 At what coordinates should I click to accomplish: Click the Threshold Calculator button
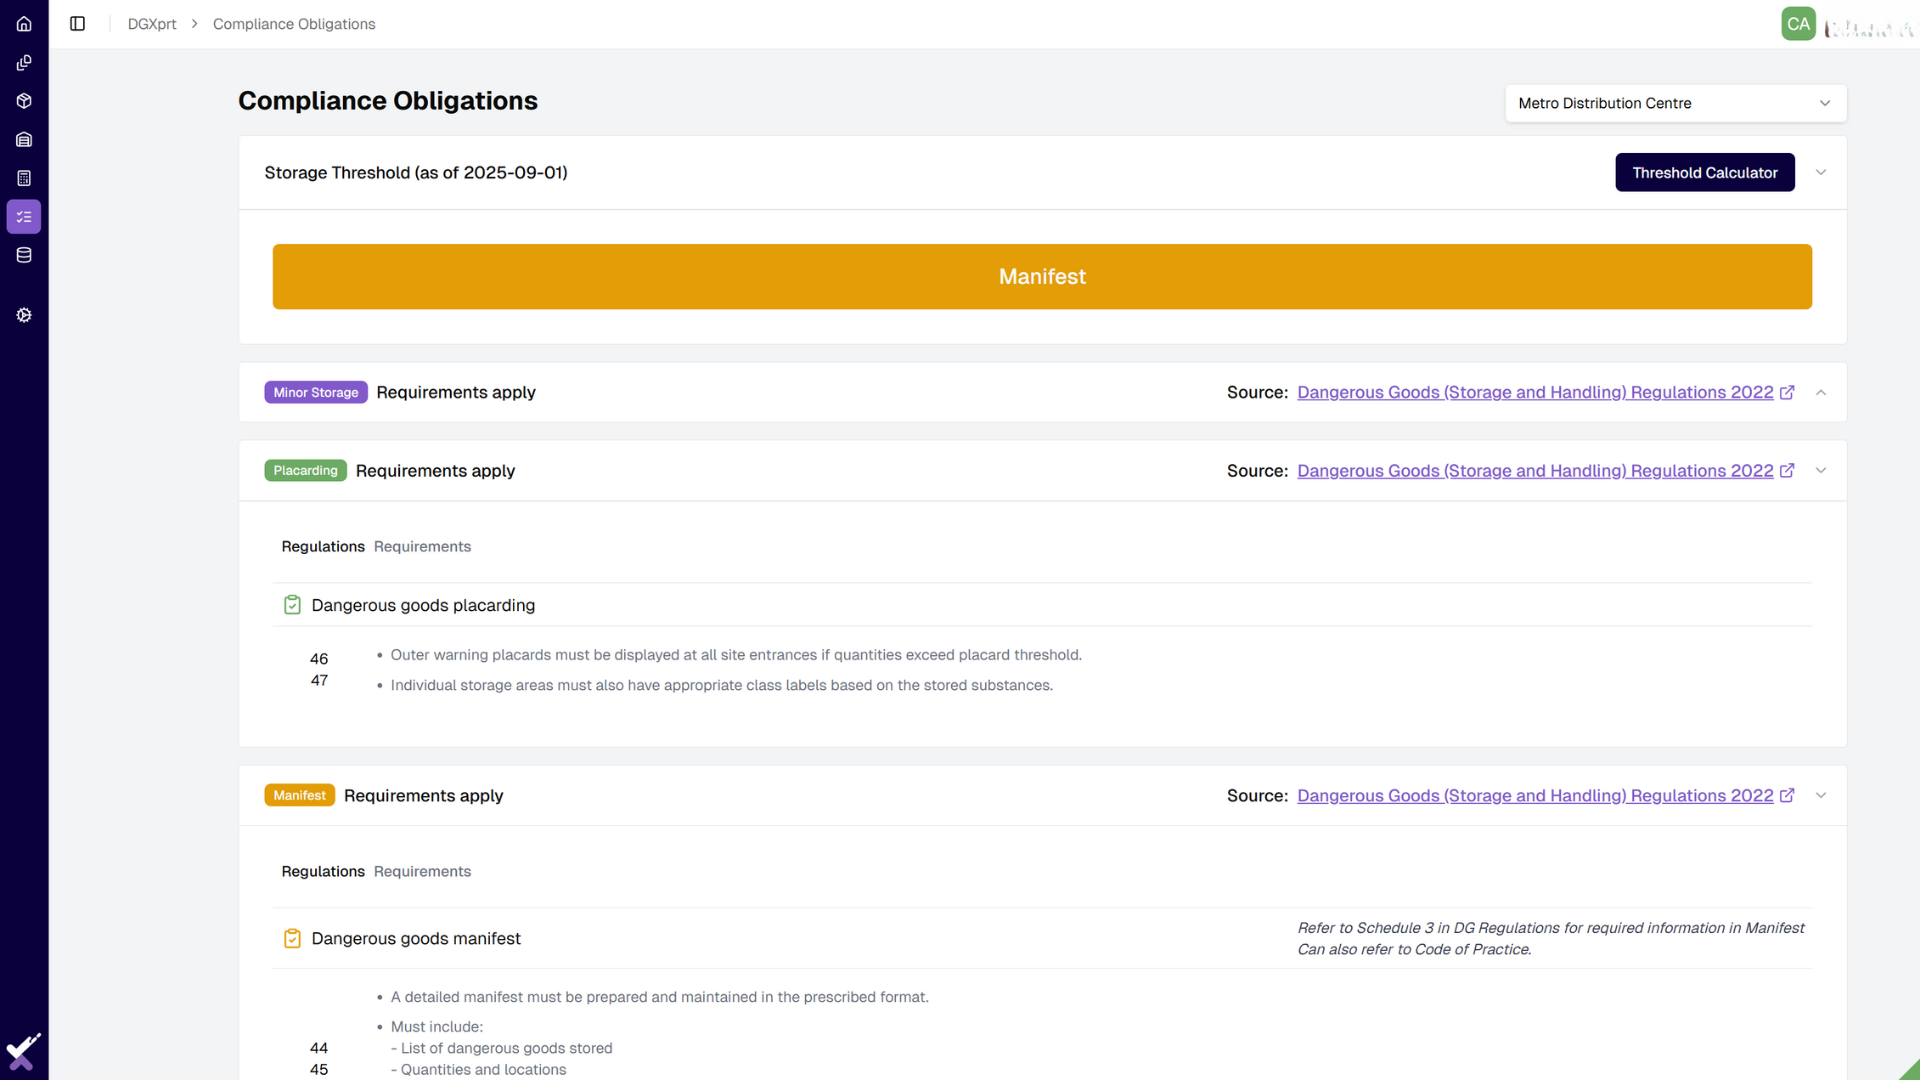[x=1704, y=172]
